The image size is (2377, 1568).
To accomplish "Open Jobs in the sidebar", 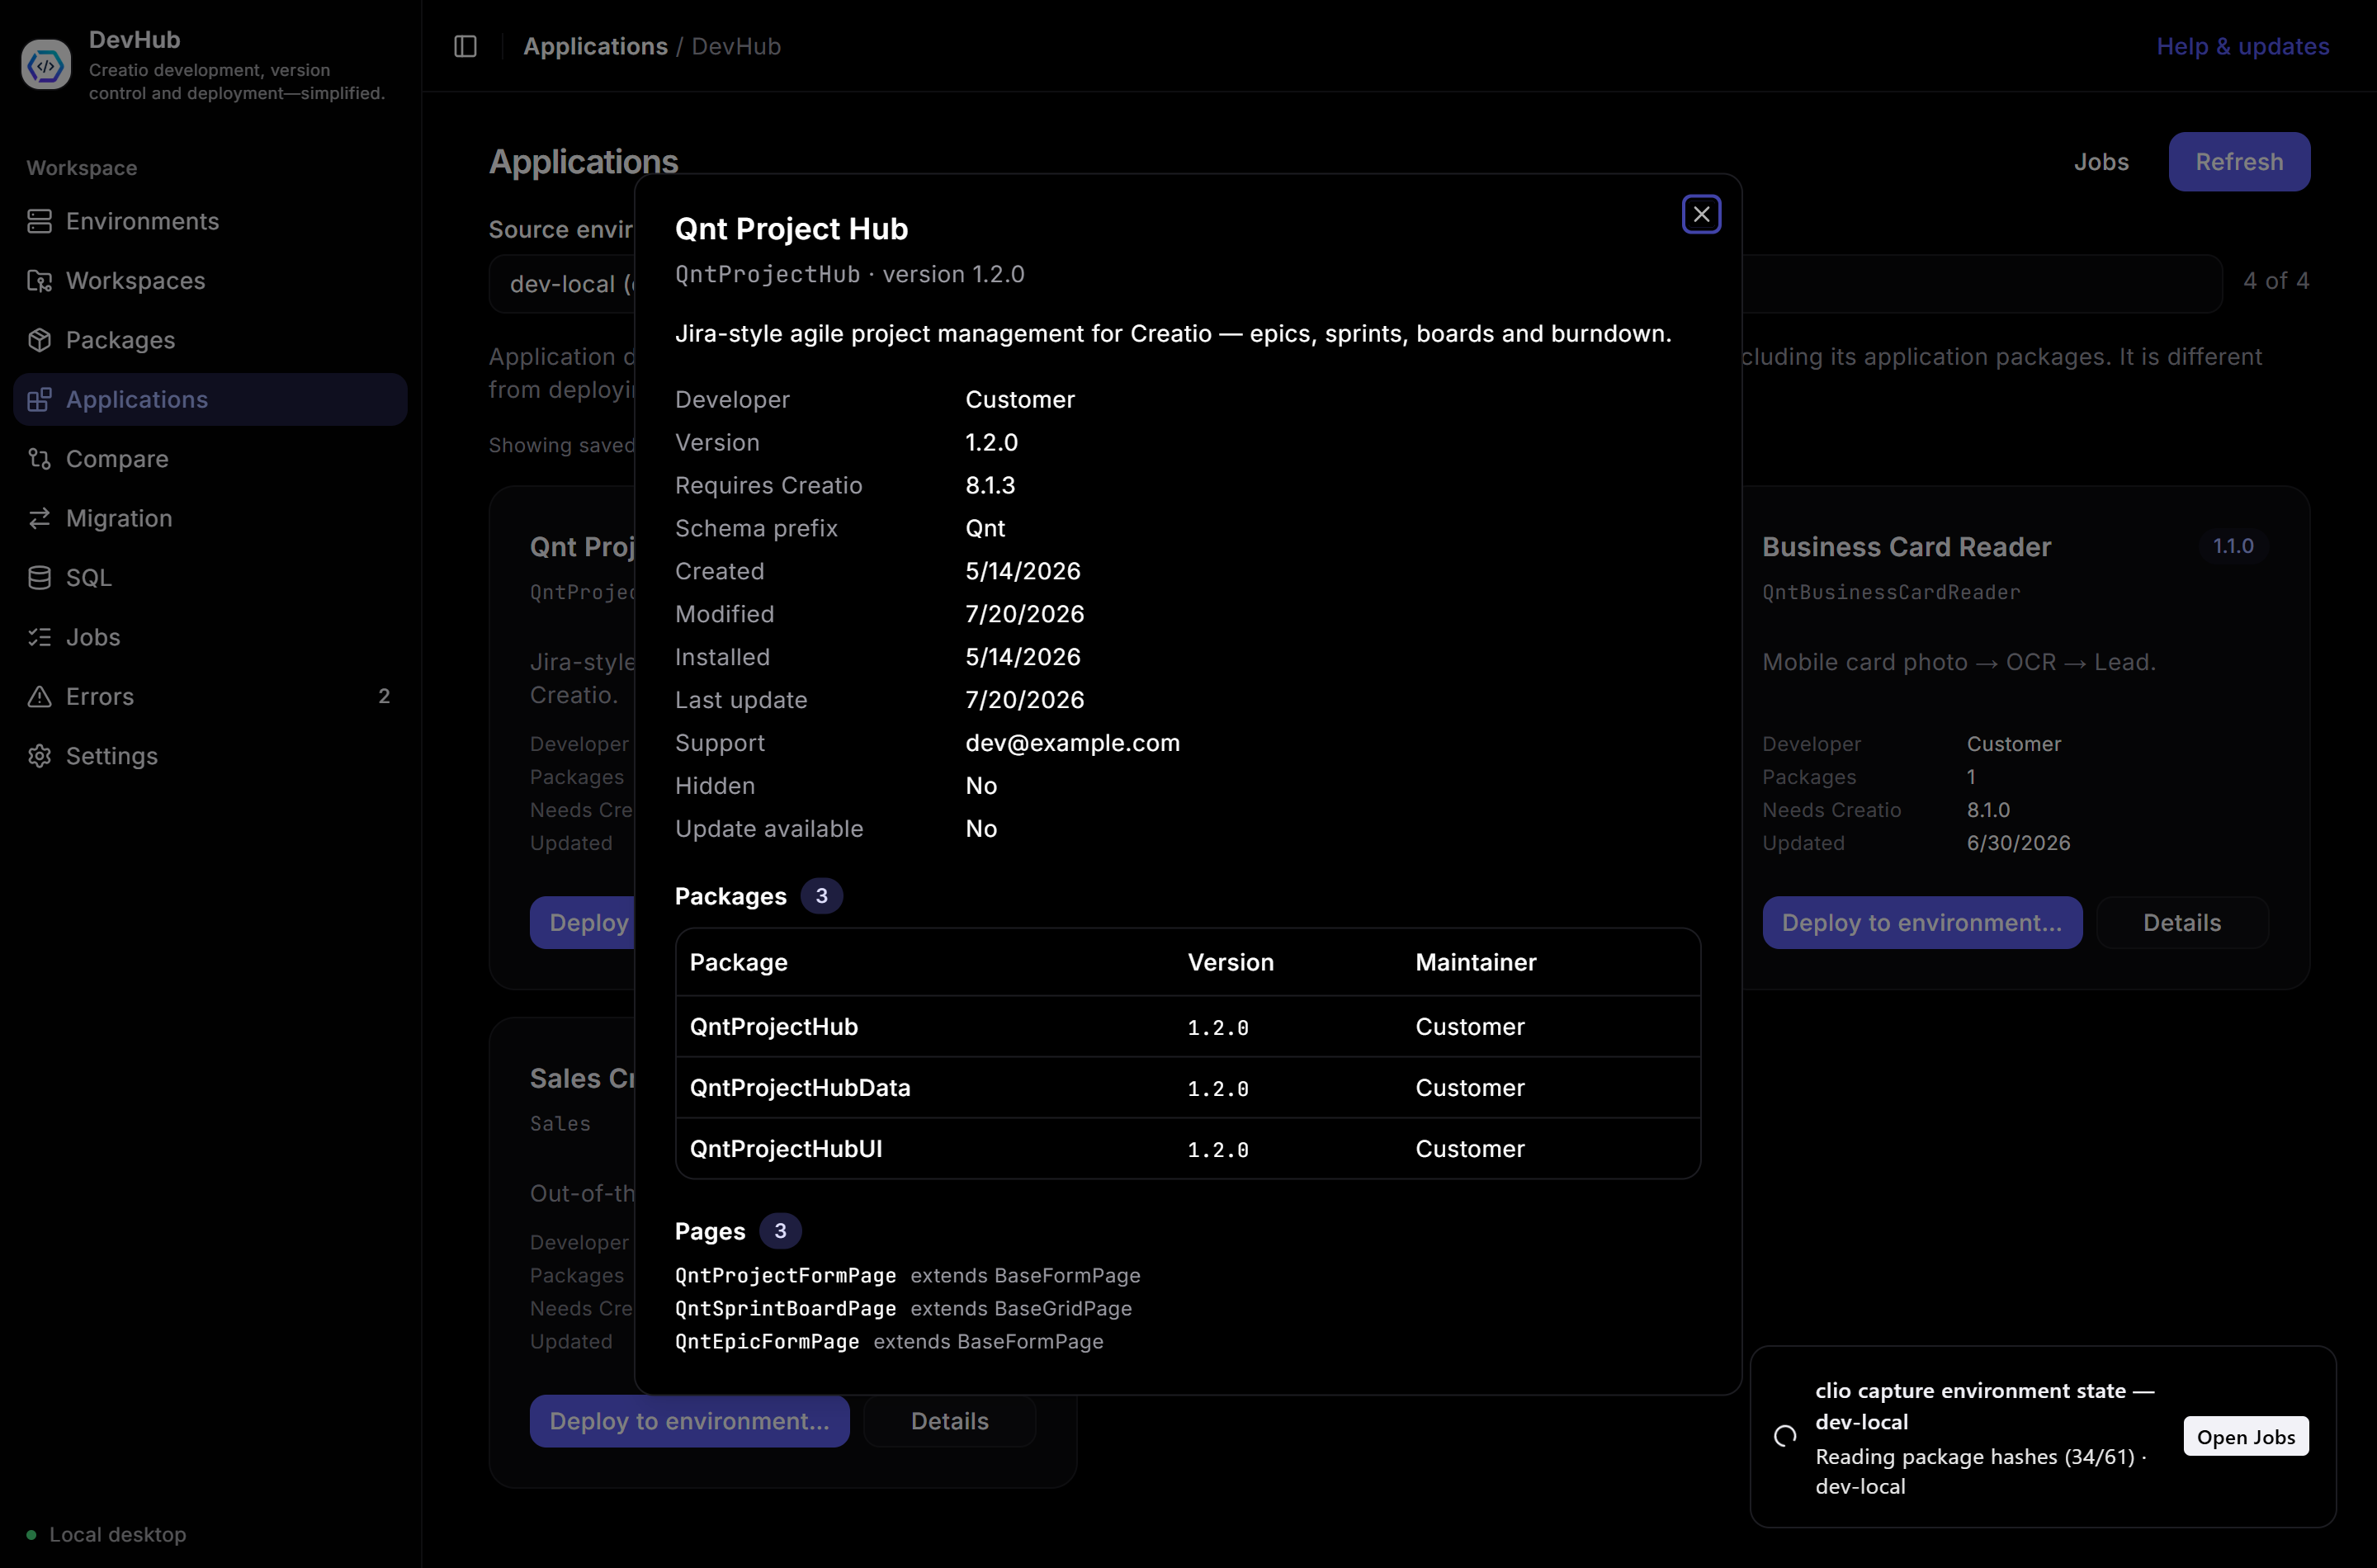I will (x=210, y=637).
